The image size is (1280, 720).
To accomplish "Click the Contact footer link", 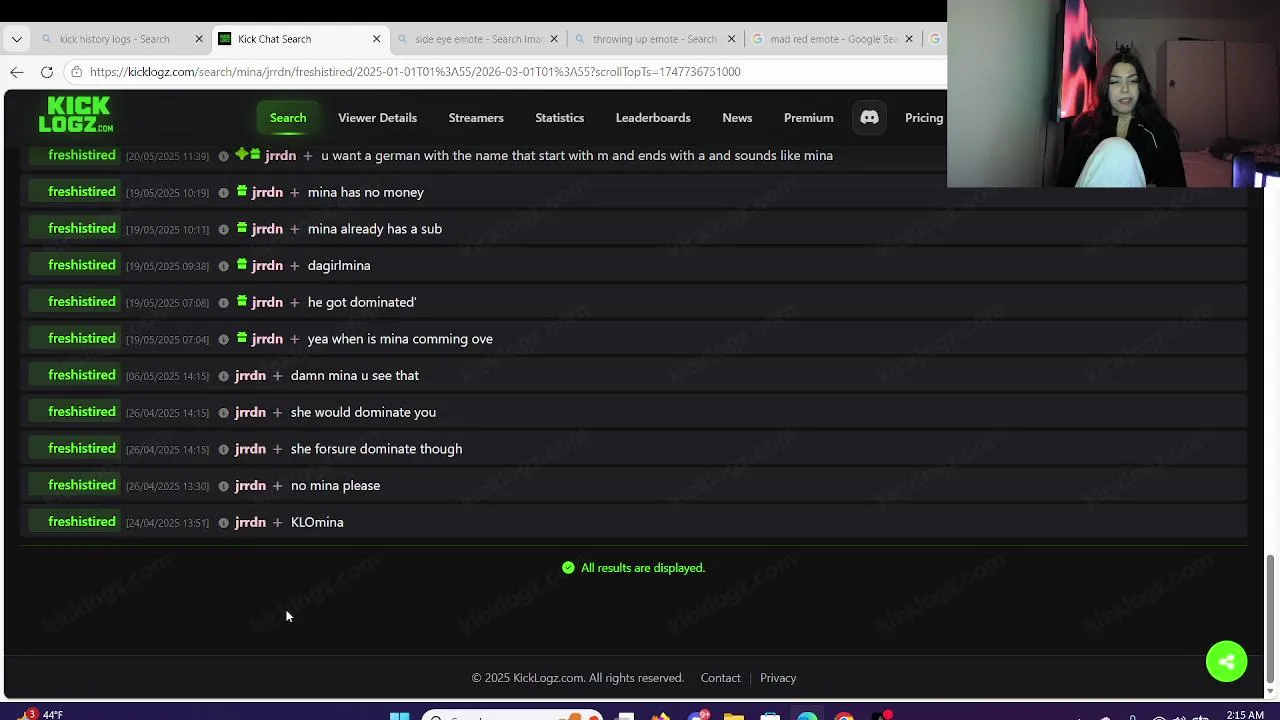I will [x=720, y=678].
